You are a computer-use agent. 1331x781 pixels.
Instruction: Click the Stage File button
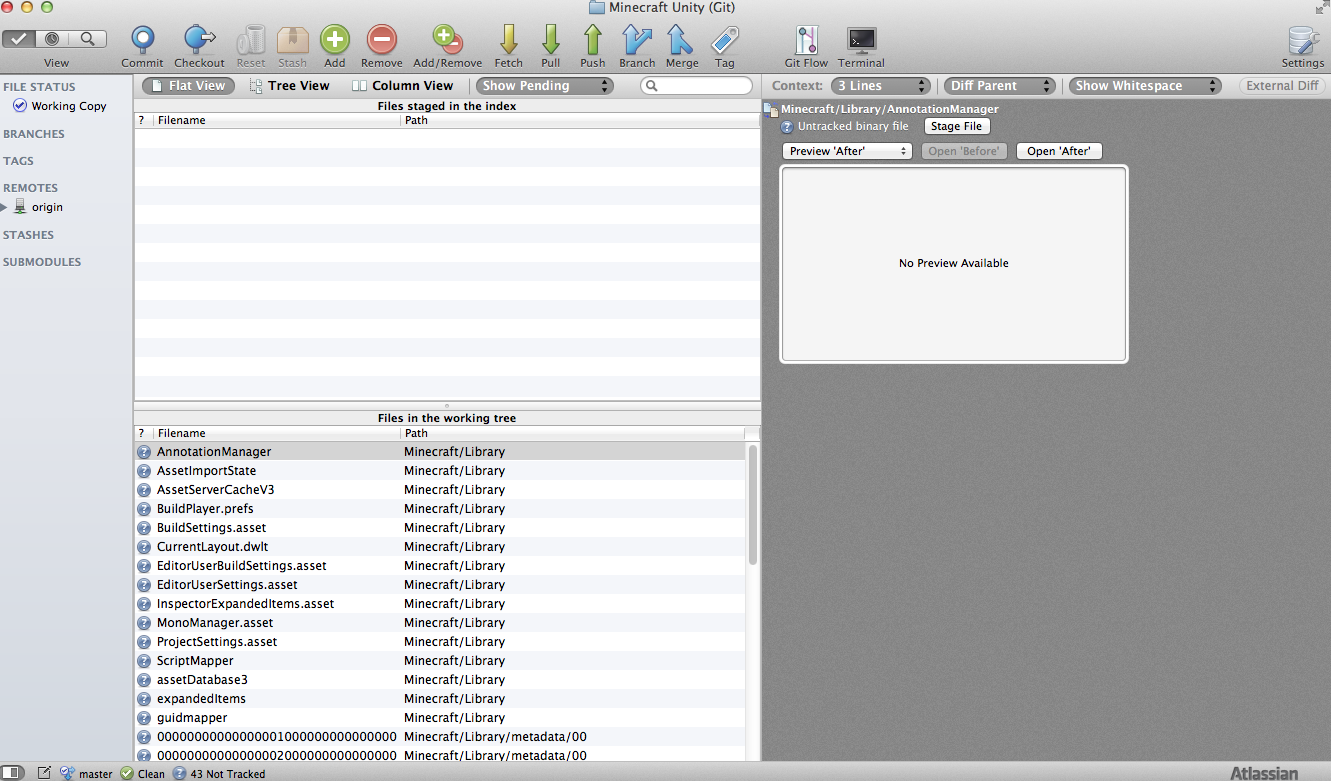pos(957,126)
